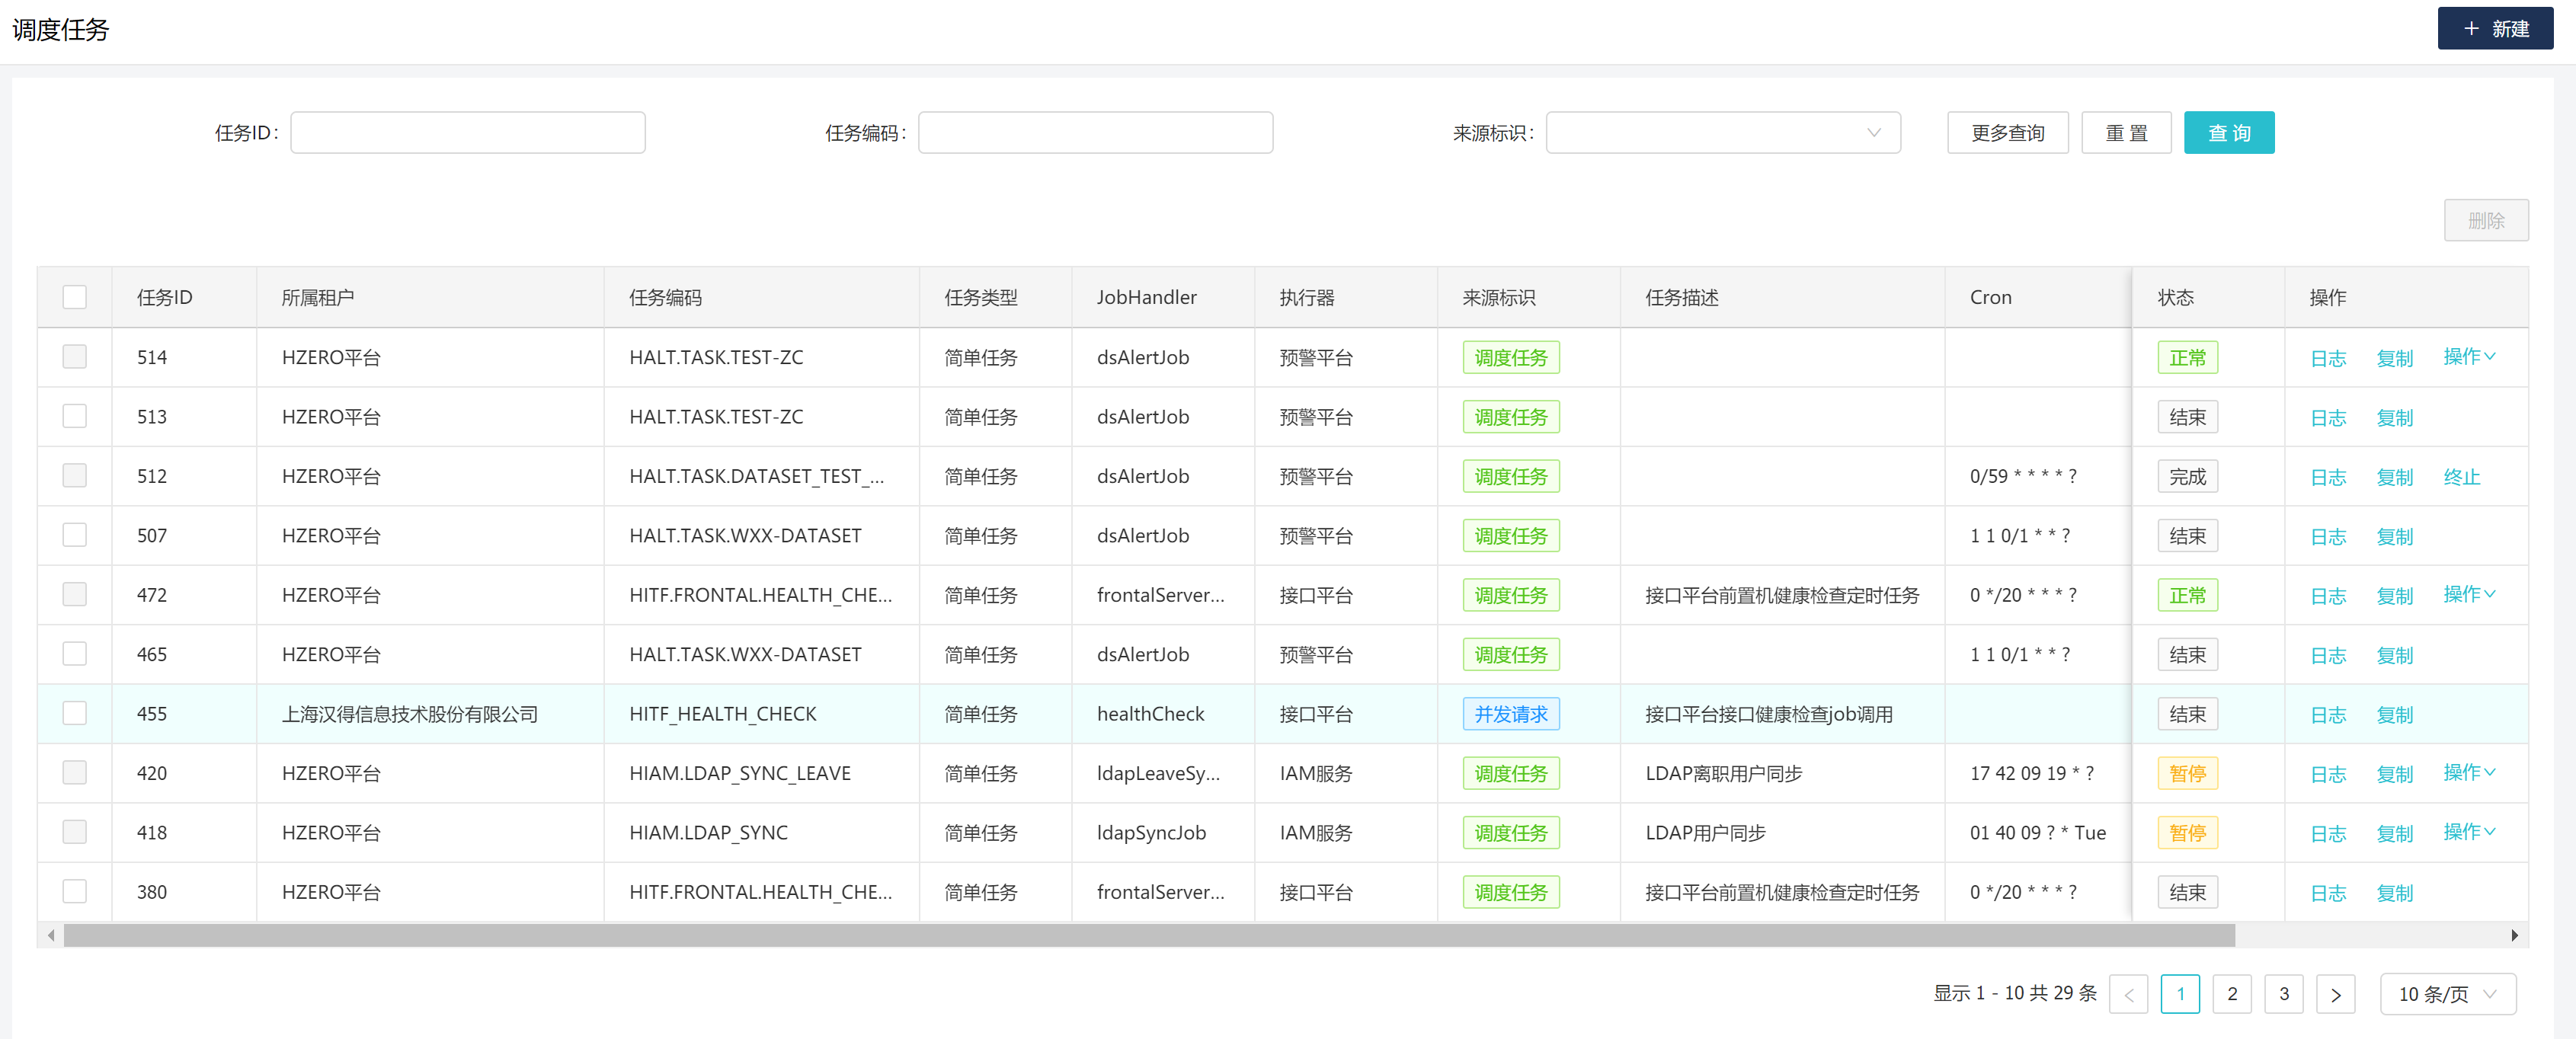This screenshot has height=1039, width=2576.
Task: Check the row for task 418
Action: (74, 832)
